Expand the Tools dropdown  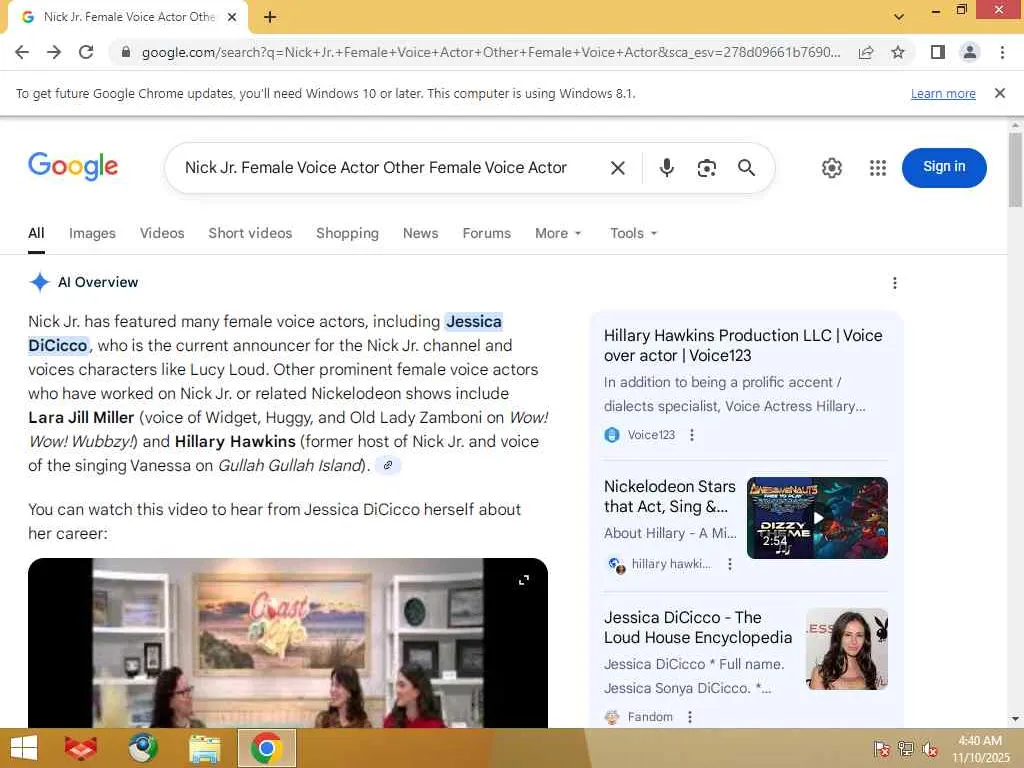[x=633, y=233]
